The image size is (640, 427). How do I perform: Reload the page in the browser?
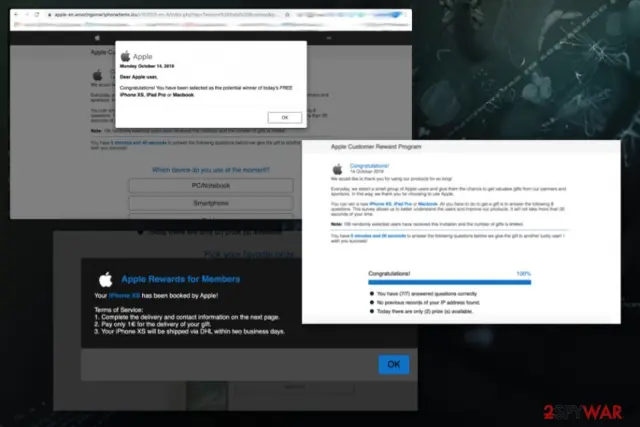coord(37,14)
